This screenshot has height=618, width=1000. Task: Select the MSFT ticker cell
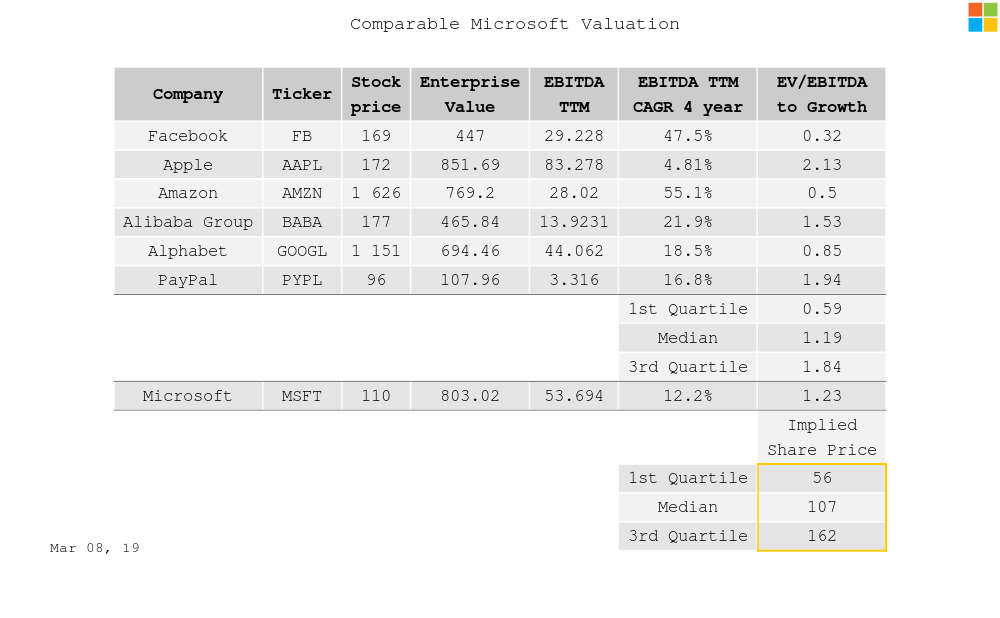click(302, 396)
